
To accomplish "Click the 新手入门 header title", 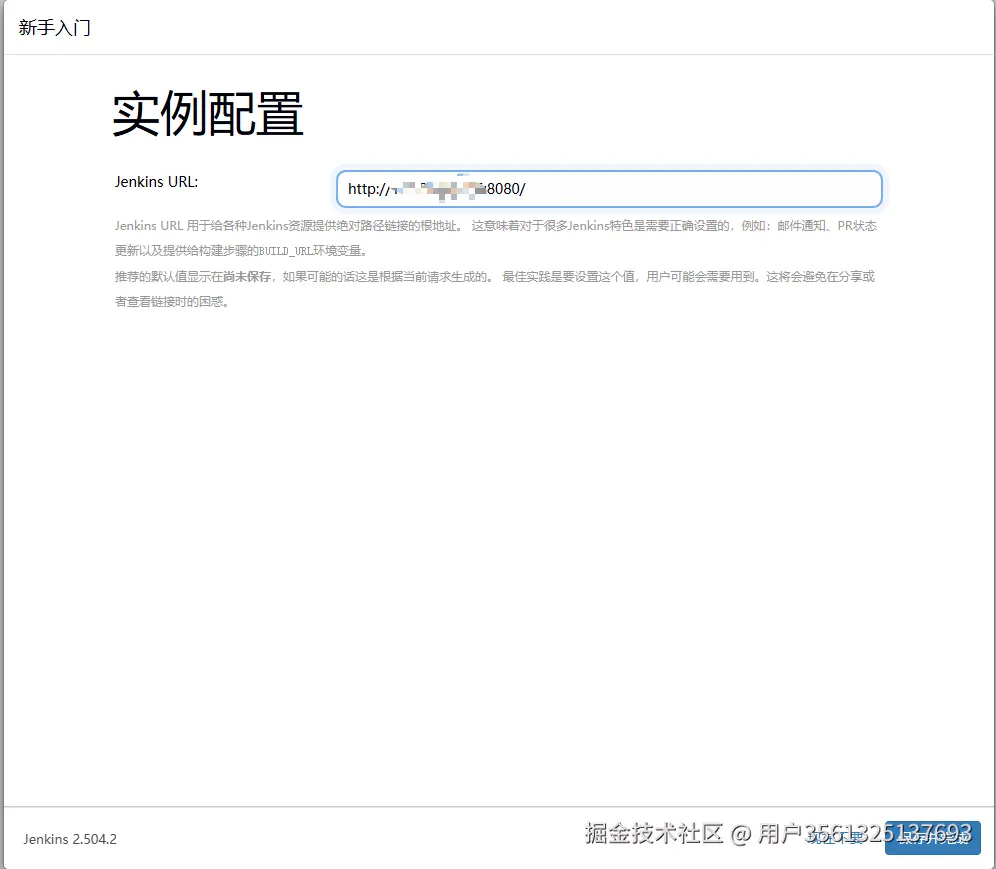I will click(x=54, y=27).
